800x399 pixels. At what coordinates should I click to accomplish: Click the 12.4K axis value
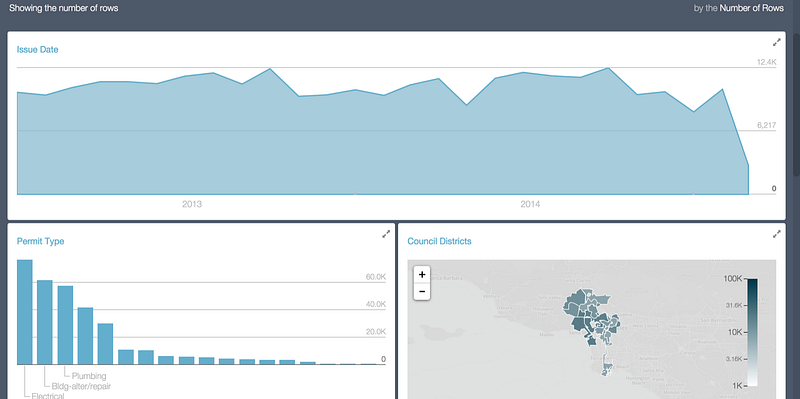tap(766, 62)
